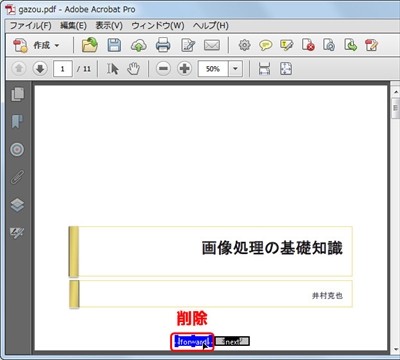The height and width of the screenshot is (360, 400).
Task: Click the slide title 画像処理の基礎知識
Action: pos(272,248)
